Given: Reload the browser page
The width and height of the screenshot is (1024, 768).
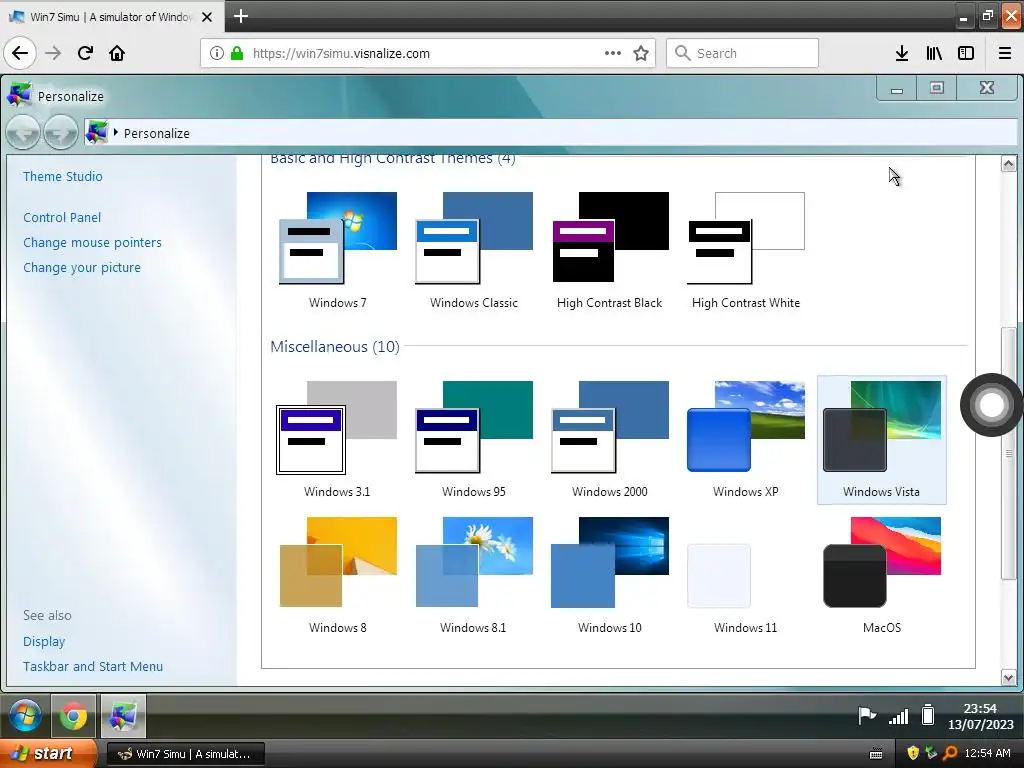Looking at the screenshot, I should [x=85, y=53].
